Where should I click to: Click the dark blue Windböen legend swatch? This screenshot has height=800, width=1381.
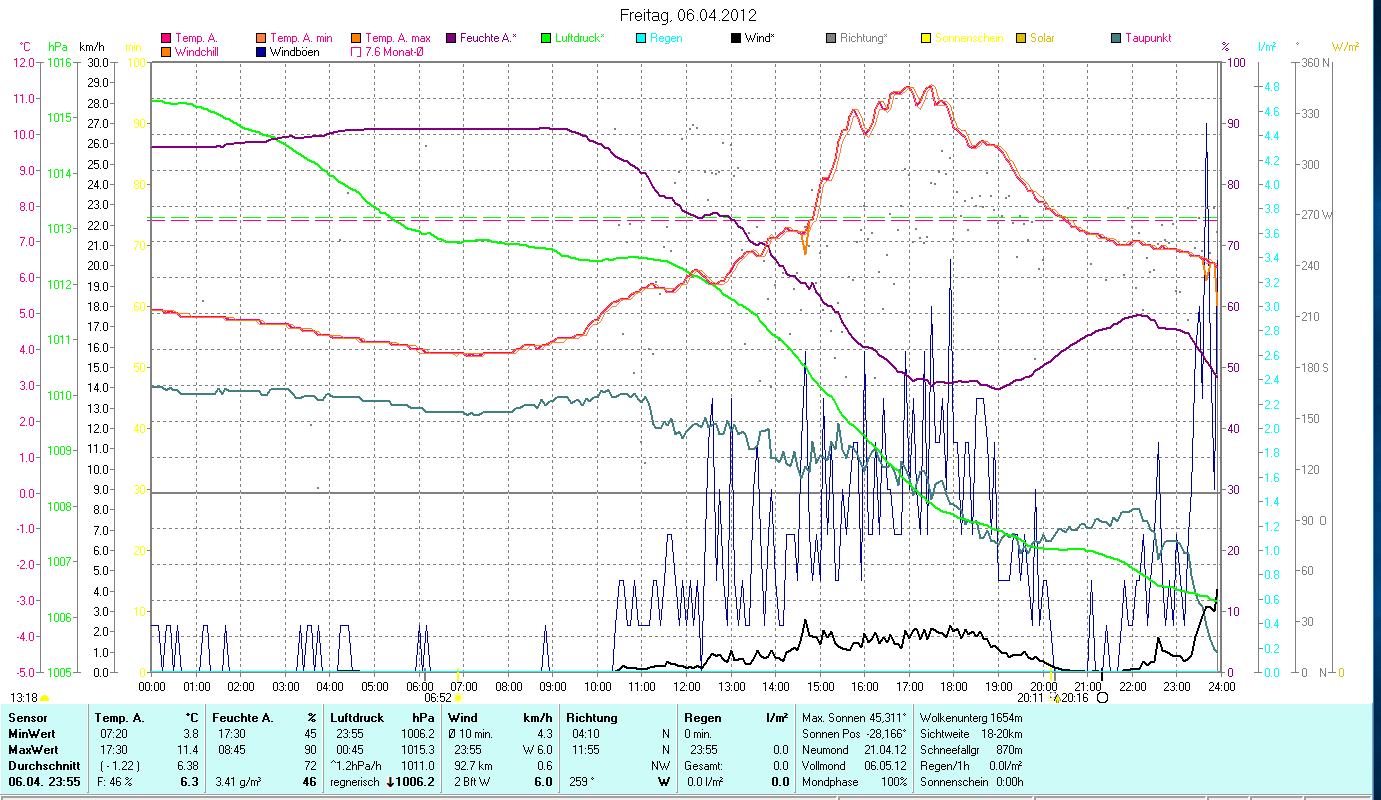pyautogui.click(x=262, y=51)
